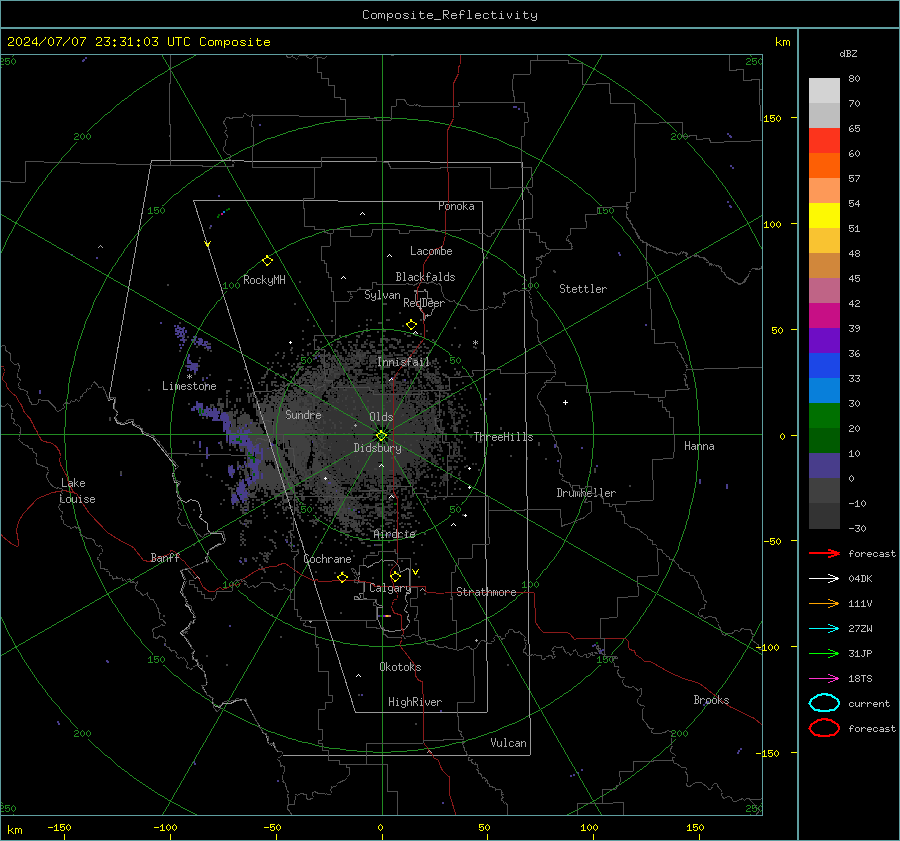Click the cyan current ellipse legend icon
900x841 pixels.
tap(824, 703)
